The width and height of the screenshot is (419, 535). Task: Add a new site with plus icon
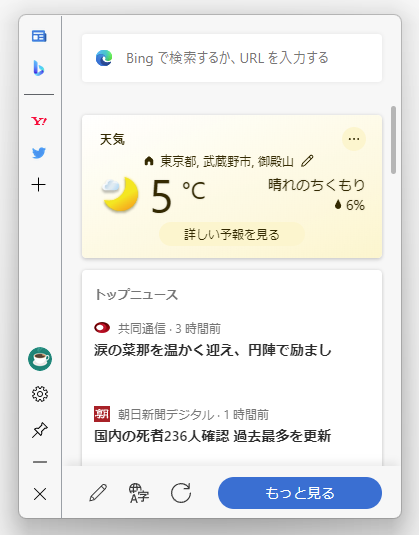pos(39,185)
